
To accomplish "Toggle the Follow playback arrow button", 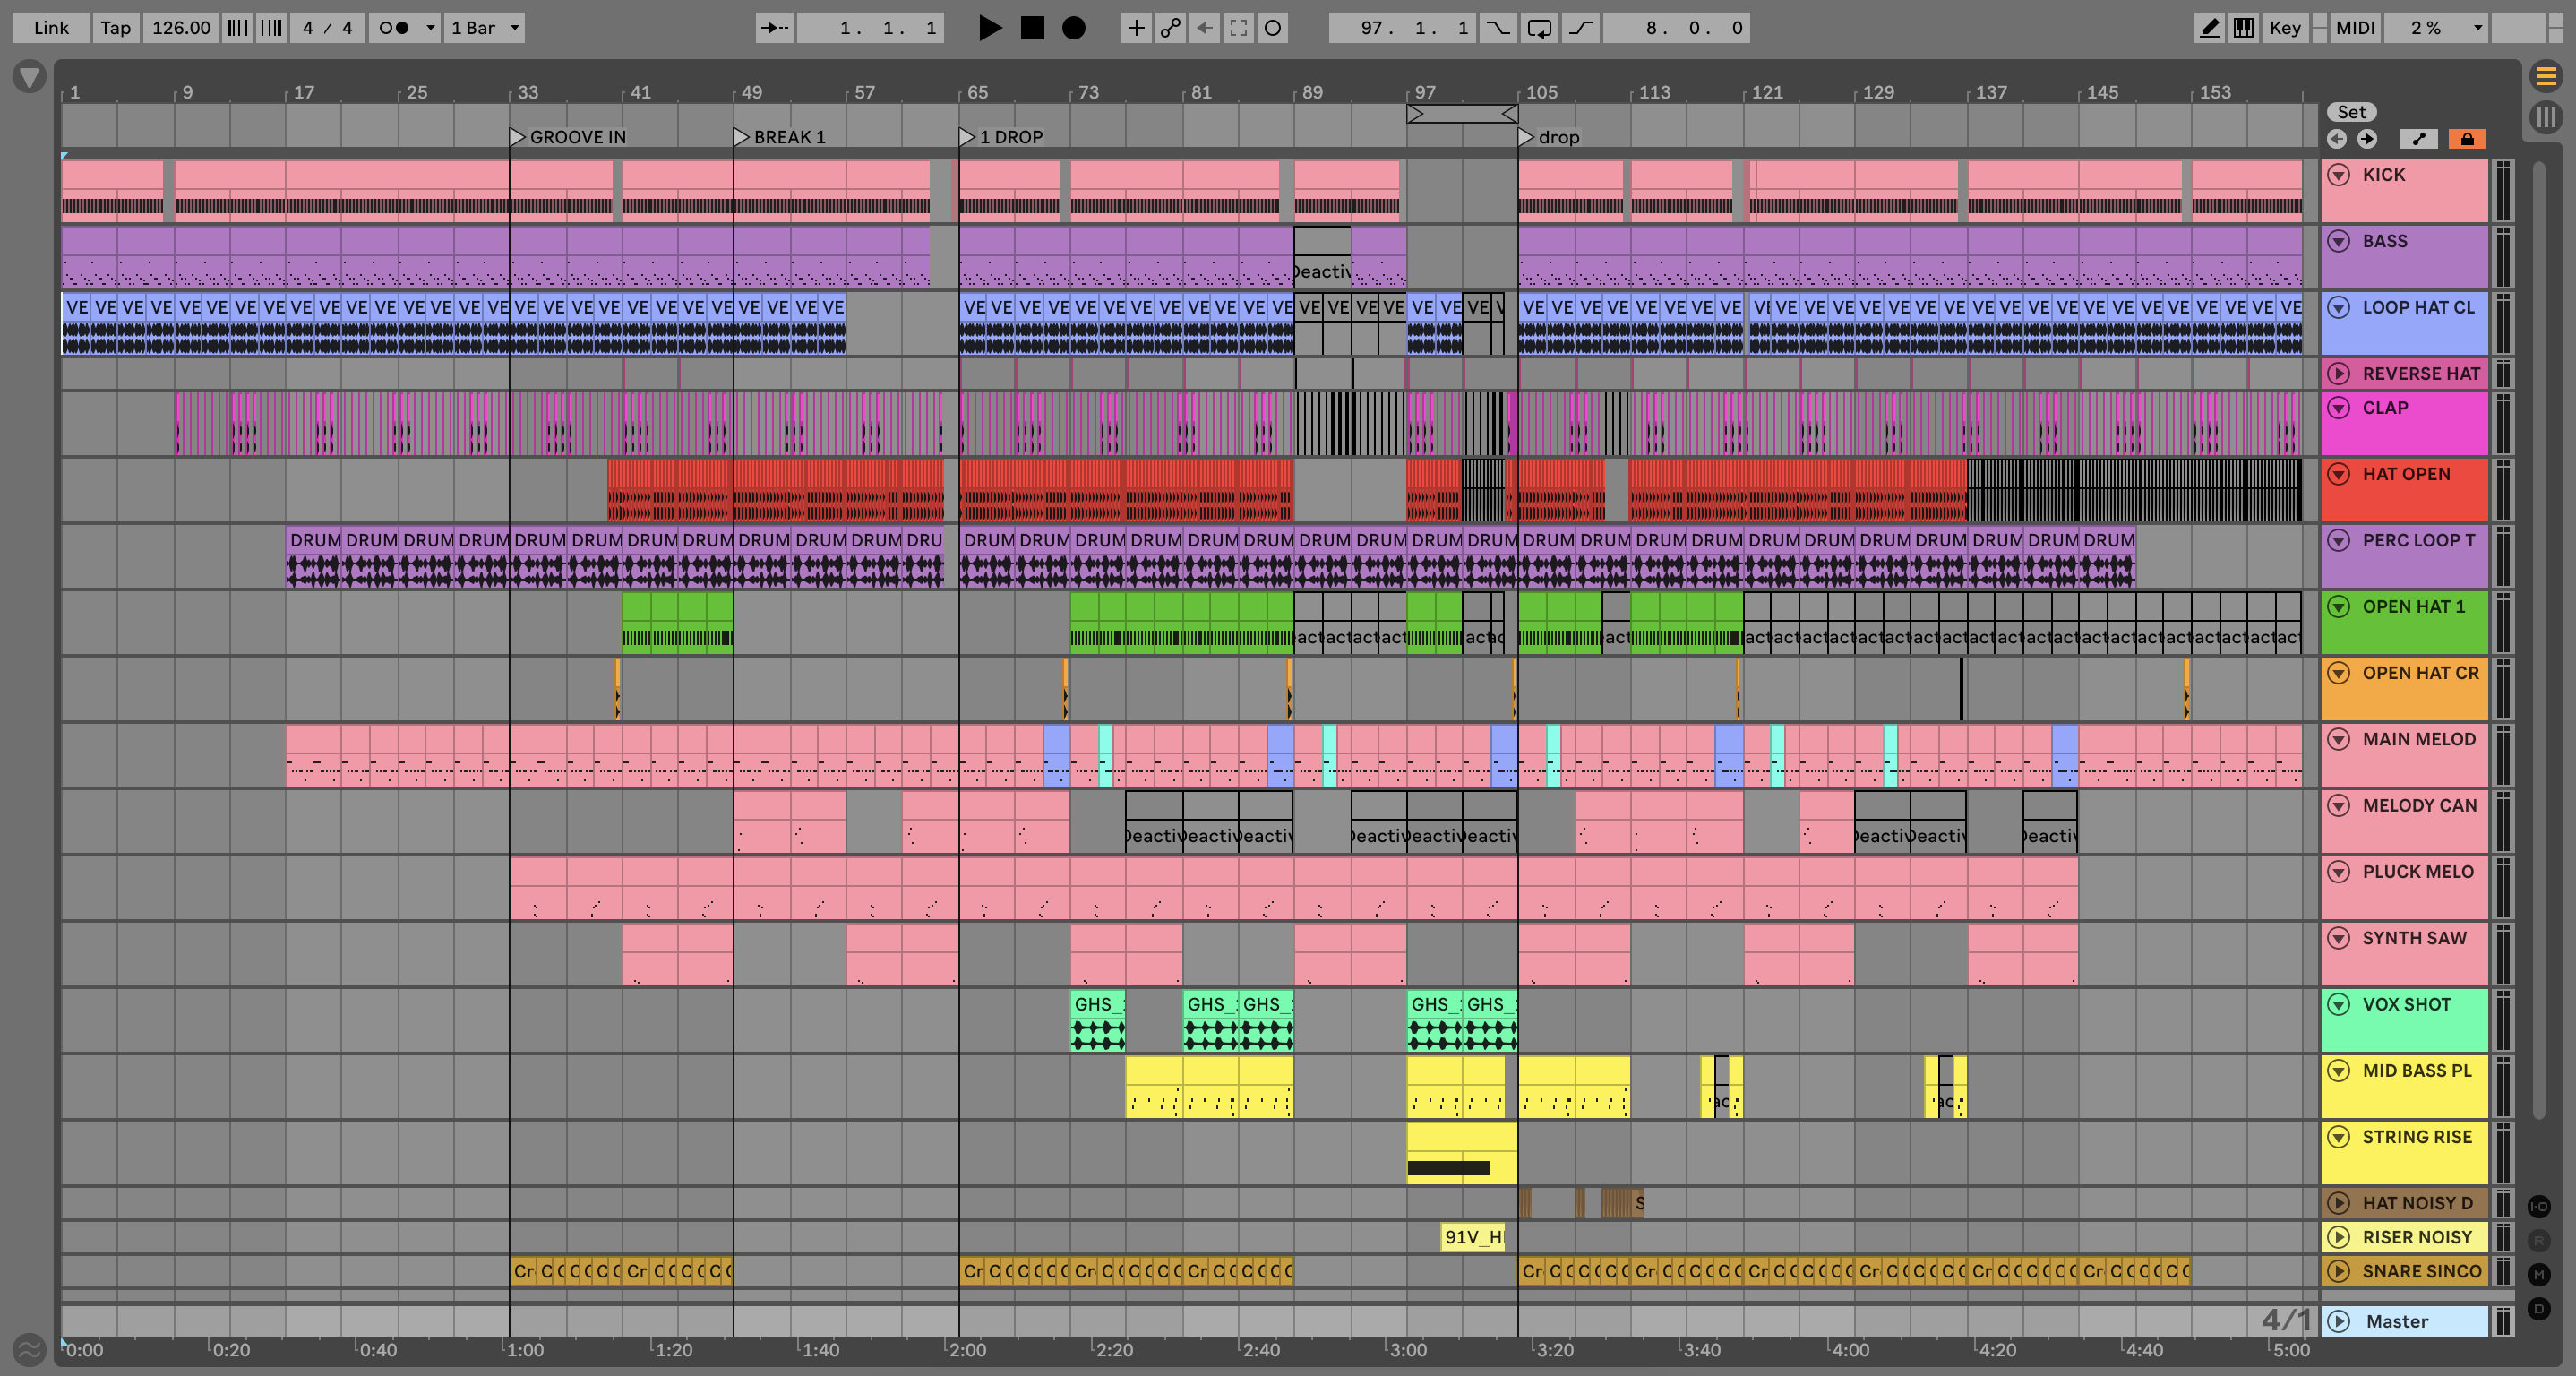I will point(774,28).
